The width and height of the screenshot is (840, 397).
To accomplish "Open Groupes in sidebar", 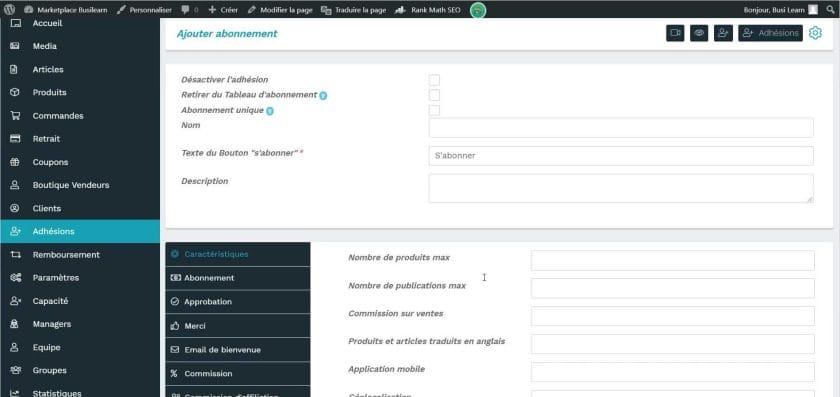I will [x=80, y=370].
